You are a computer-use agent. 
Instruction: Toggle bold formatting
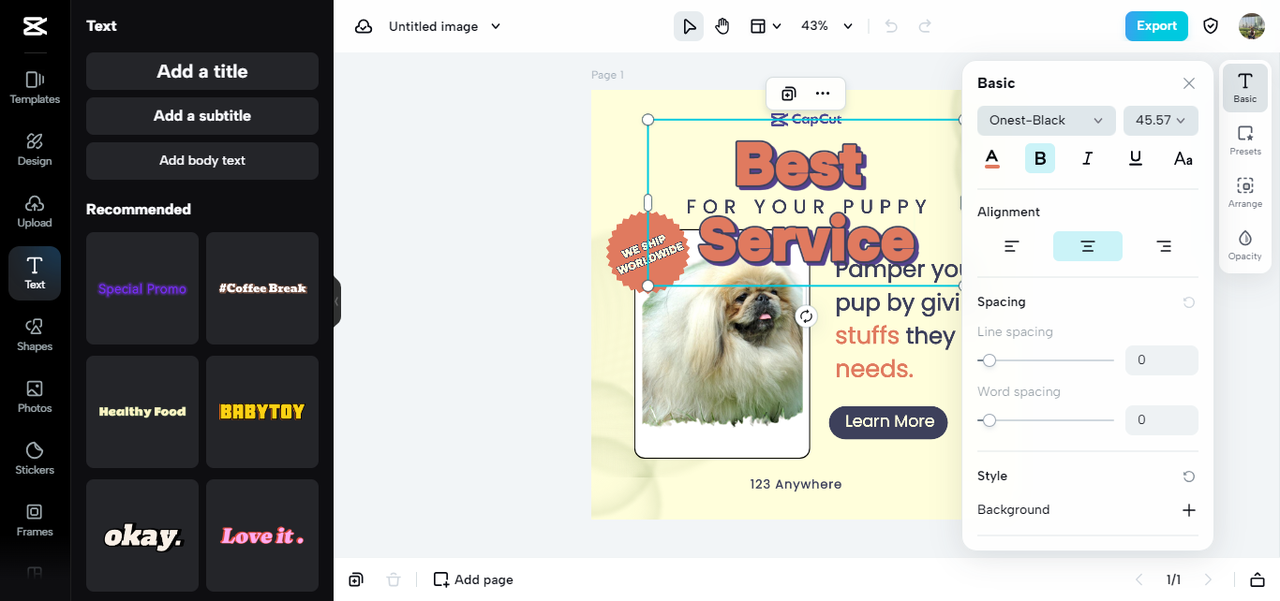(1040, 158)
